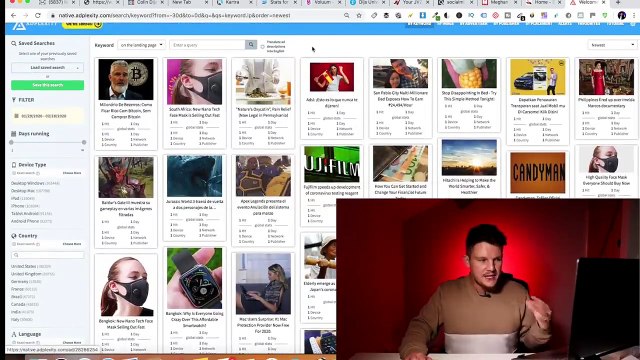Click the Country search input box
This screenshot has width=640, height=360.
point(47,255)
